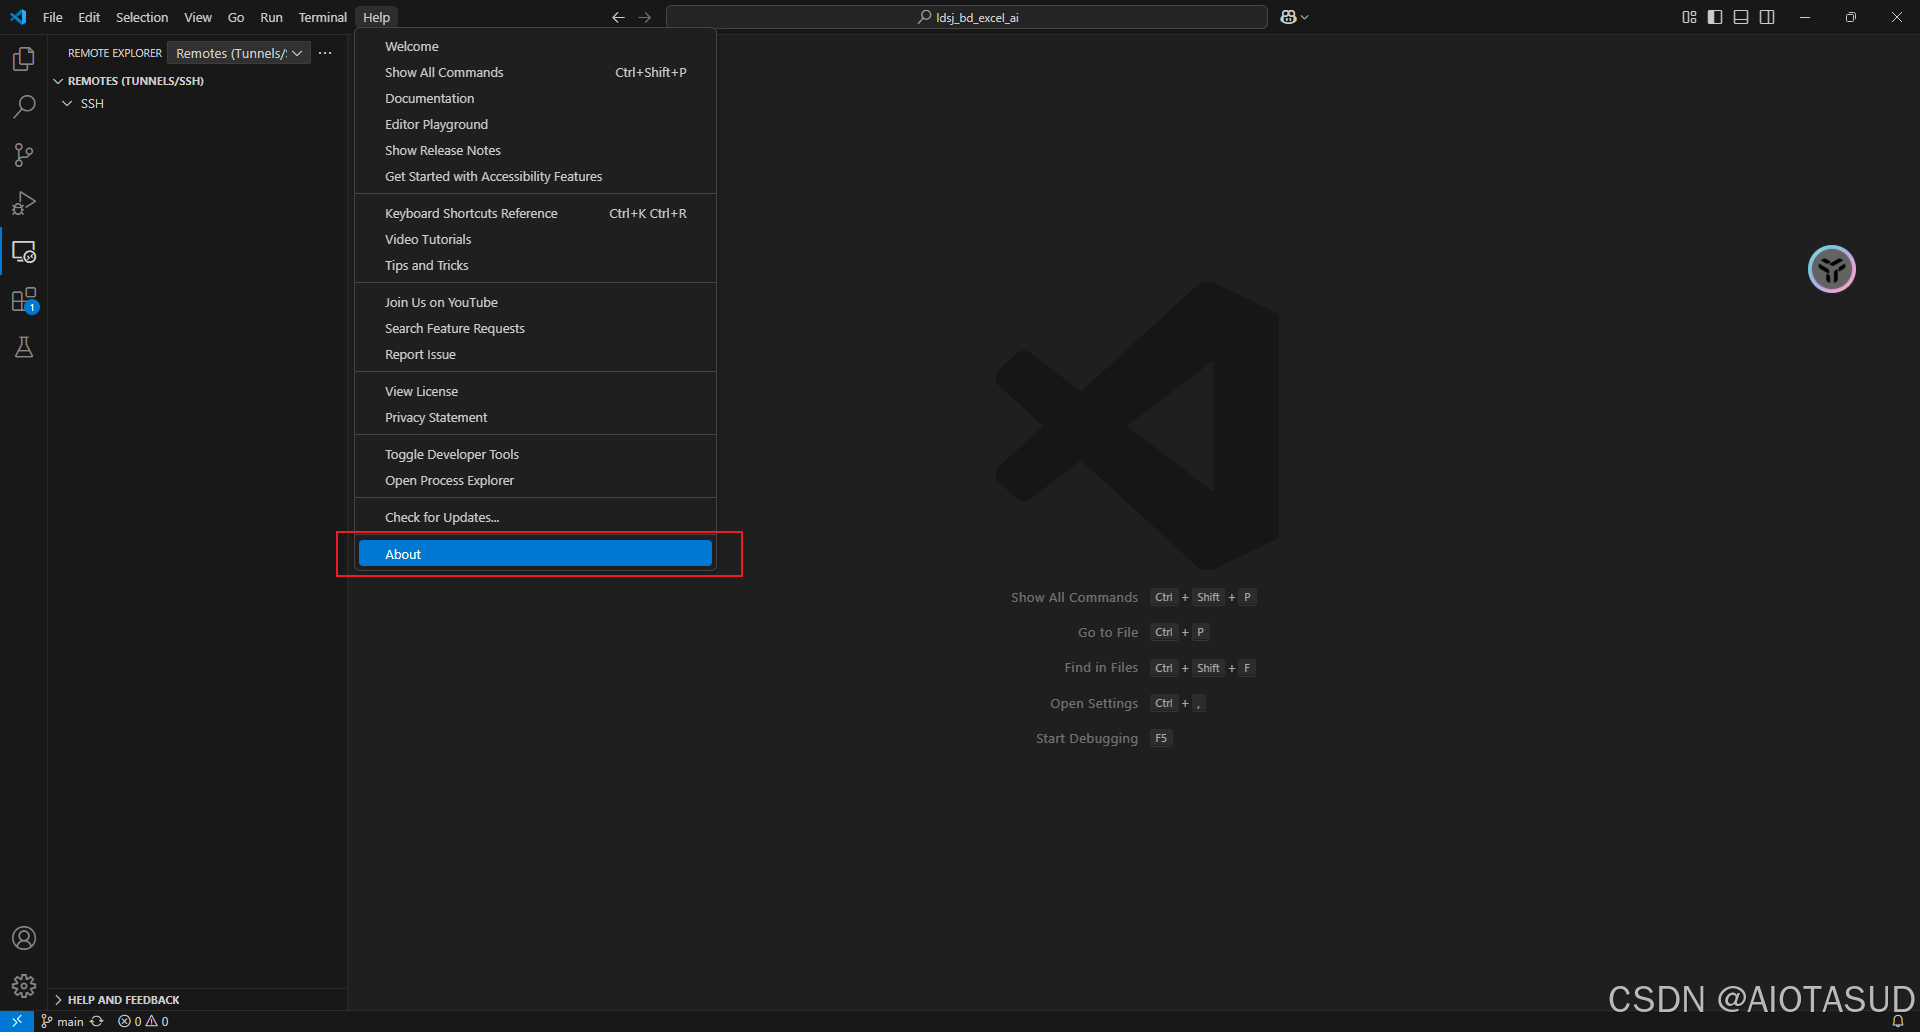Select Toggle Developer Tools
1920x1032 pixels.
point(535,455)
